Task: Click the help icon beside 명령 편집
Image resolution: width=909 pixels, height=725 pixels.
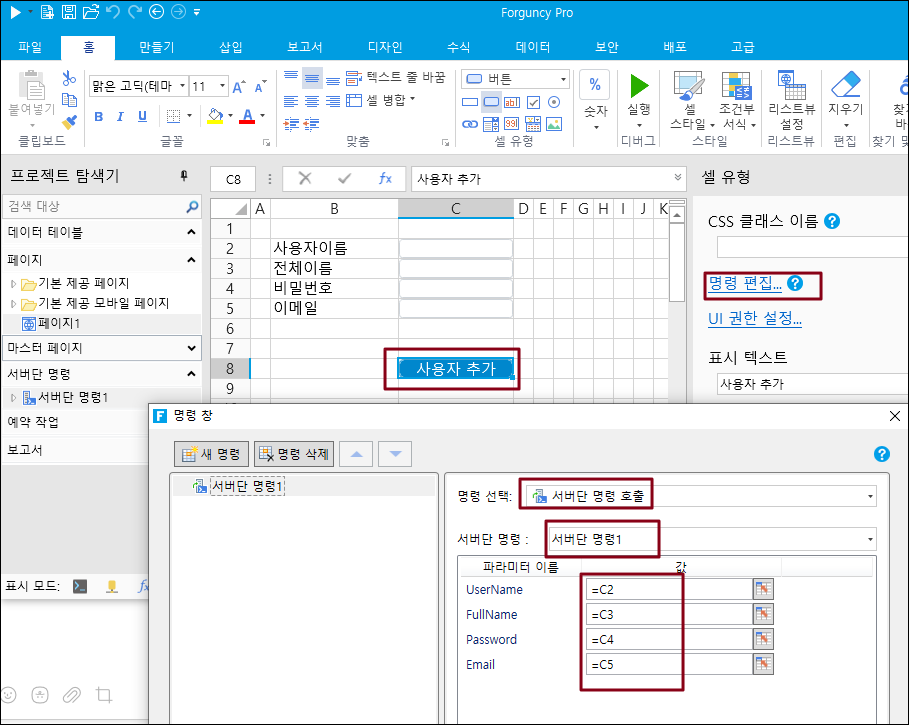Action: click(x=795, y=284)
